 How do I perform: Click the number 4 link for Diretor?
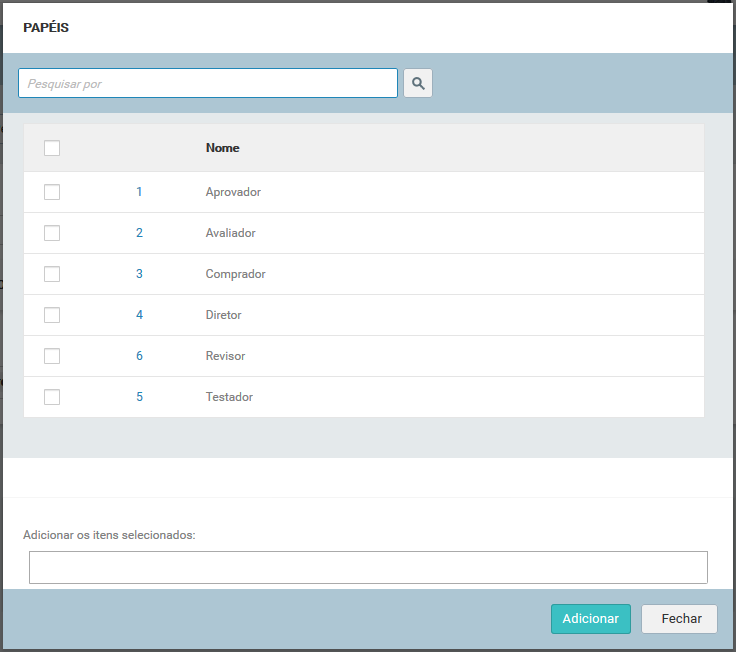[139, 315]
